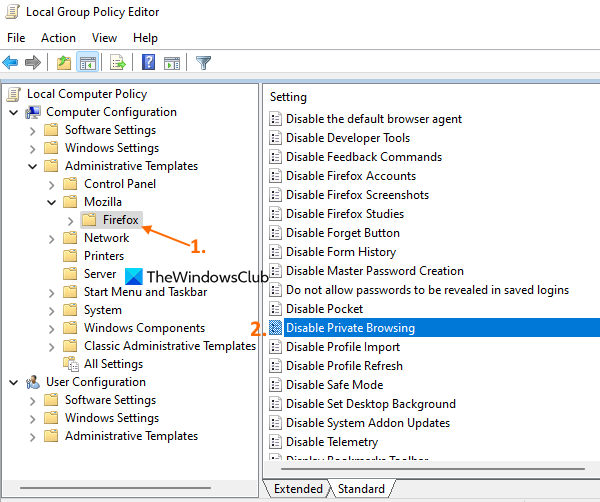
Task: Click the Server folder icon
Action: [x=70, y=274]
